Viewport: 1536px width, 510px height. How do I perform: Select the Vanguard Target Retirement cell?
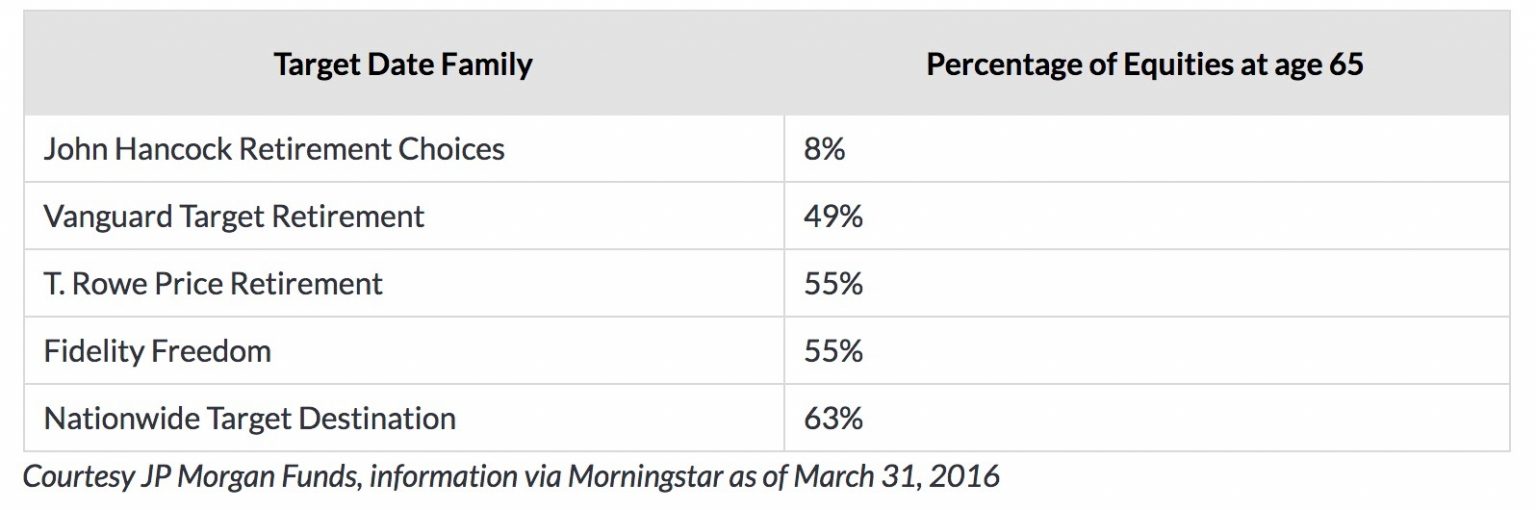pos(234,216)
